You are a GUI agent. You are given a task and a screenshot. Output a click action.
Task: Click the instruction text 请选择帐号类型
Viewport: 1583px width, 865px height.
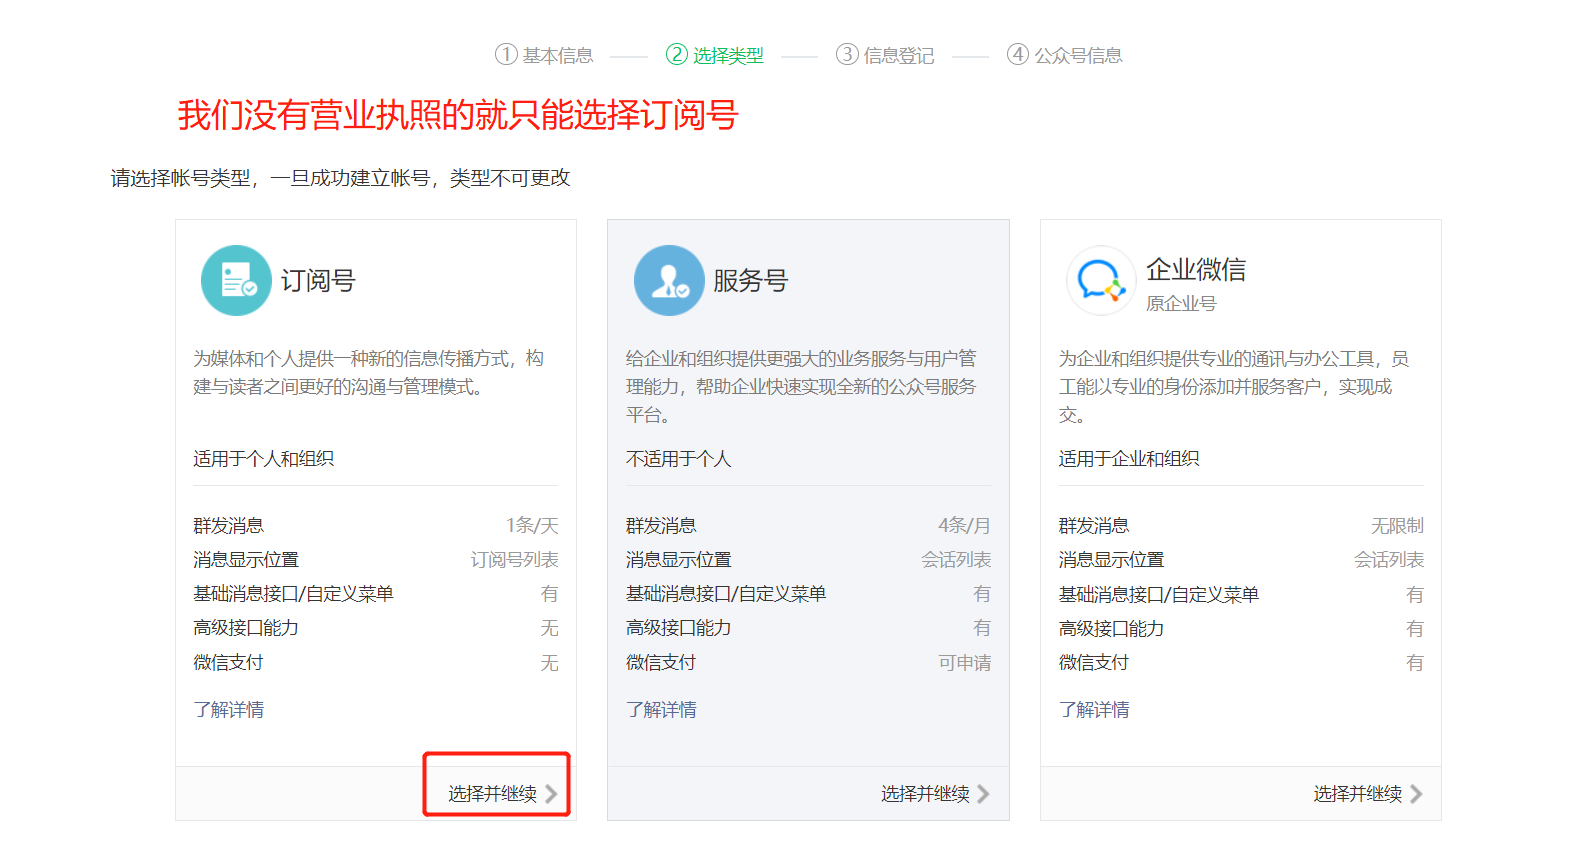(x=341, y=178)
